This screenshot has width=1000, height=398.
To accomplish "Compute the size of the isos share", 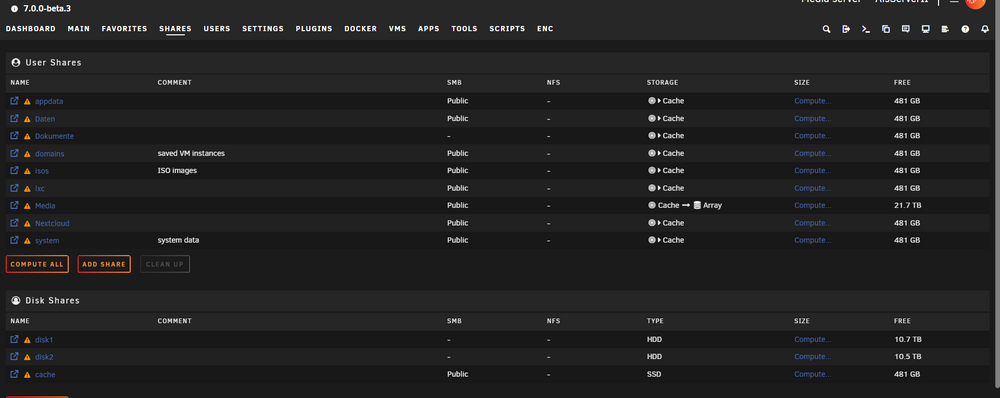I will coord(812,170).
